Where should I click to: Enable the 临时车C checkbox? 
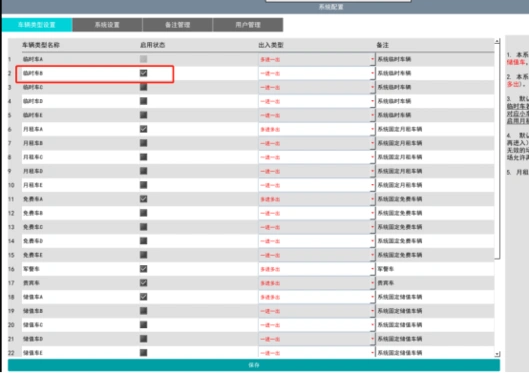coord(144,87)
